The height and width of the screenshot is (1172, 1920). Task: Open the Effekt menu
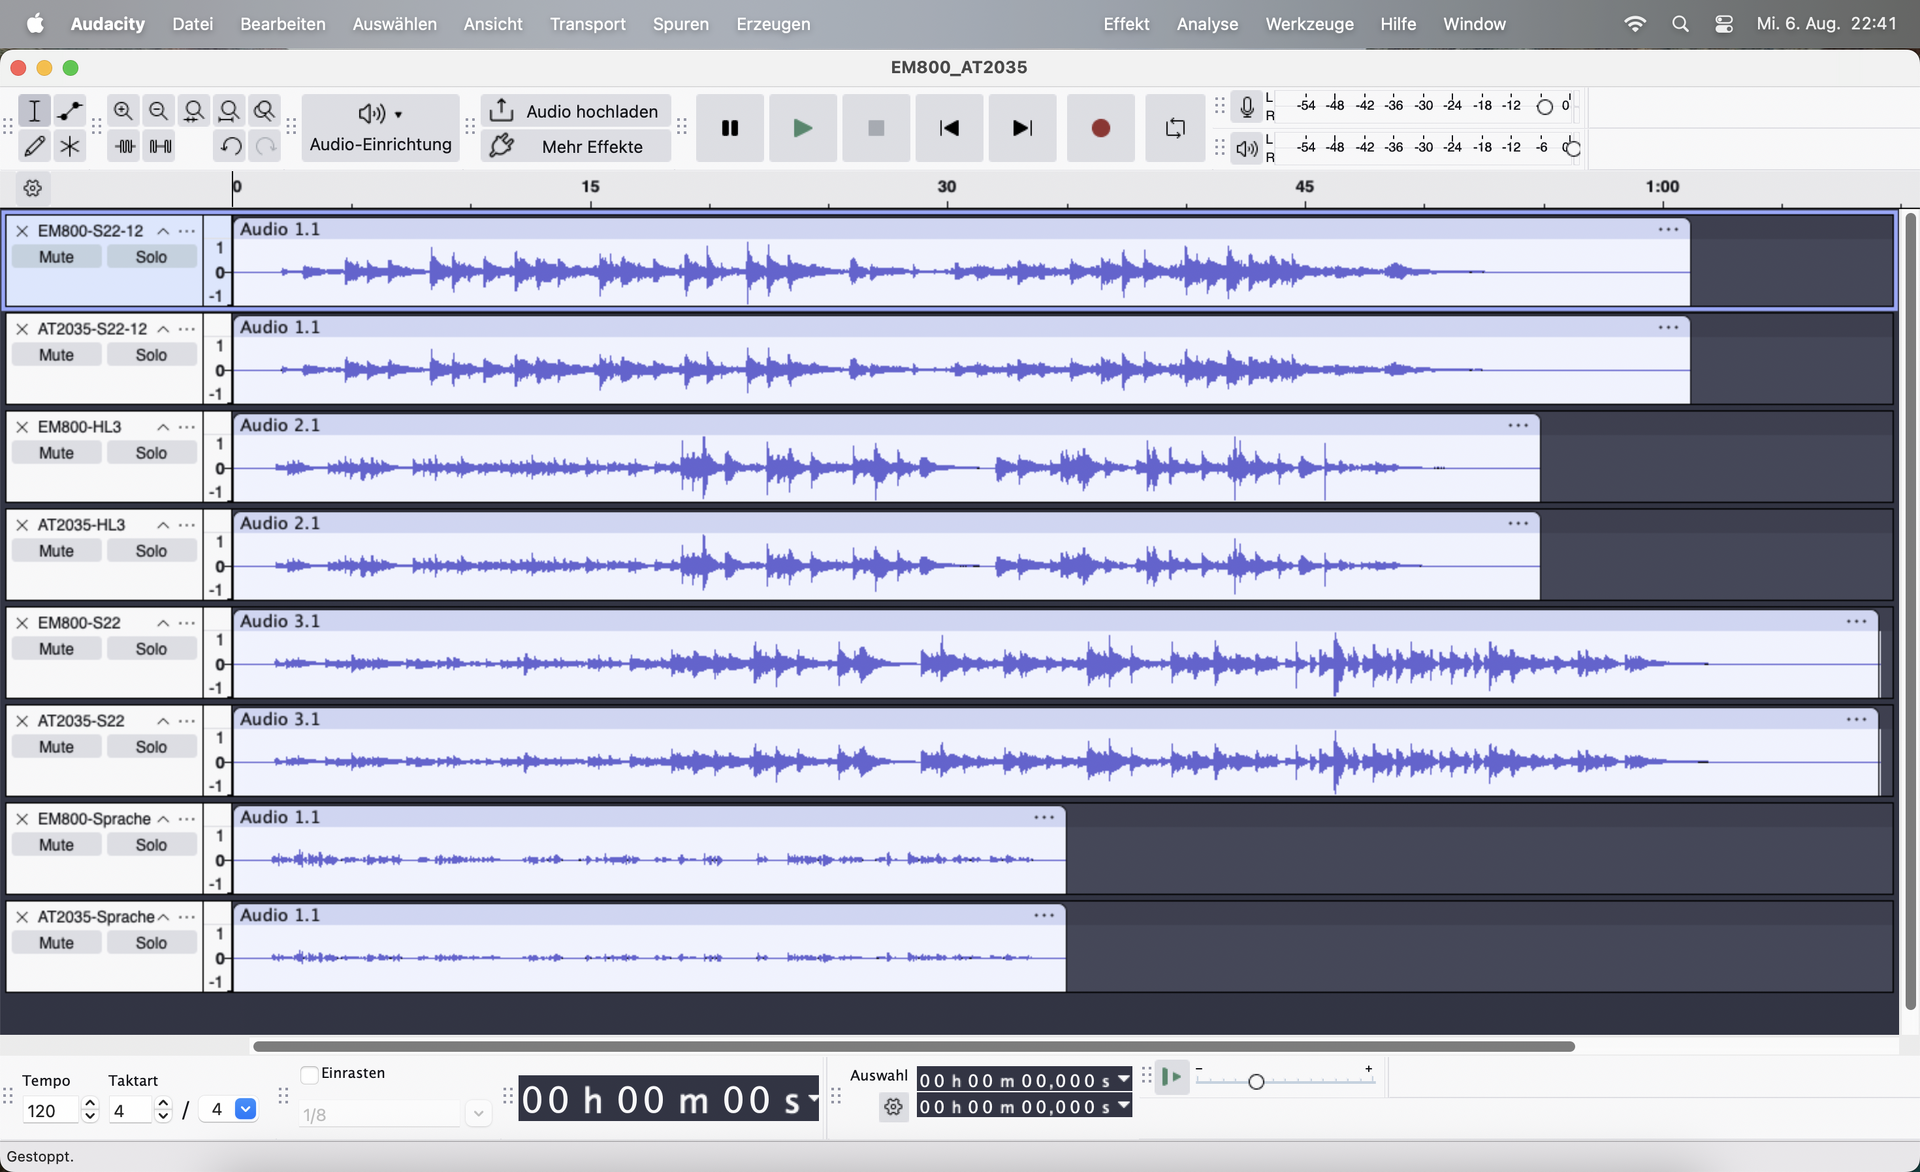click(1126, 24)
